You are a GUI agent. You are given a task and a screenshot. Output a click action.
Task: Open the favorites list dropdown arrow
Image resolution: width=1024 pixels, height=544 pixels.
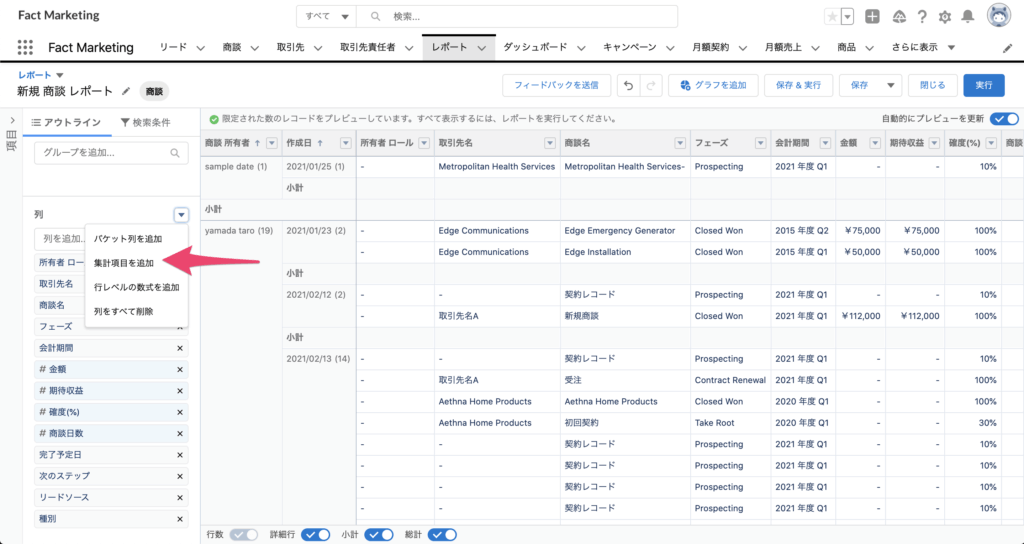[848, 17]
